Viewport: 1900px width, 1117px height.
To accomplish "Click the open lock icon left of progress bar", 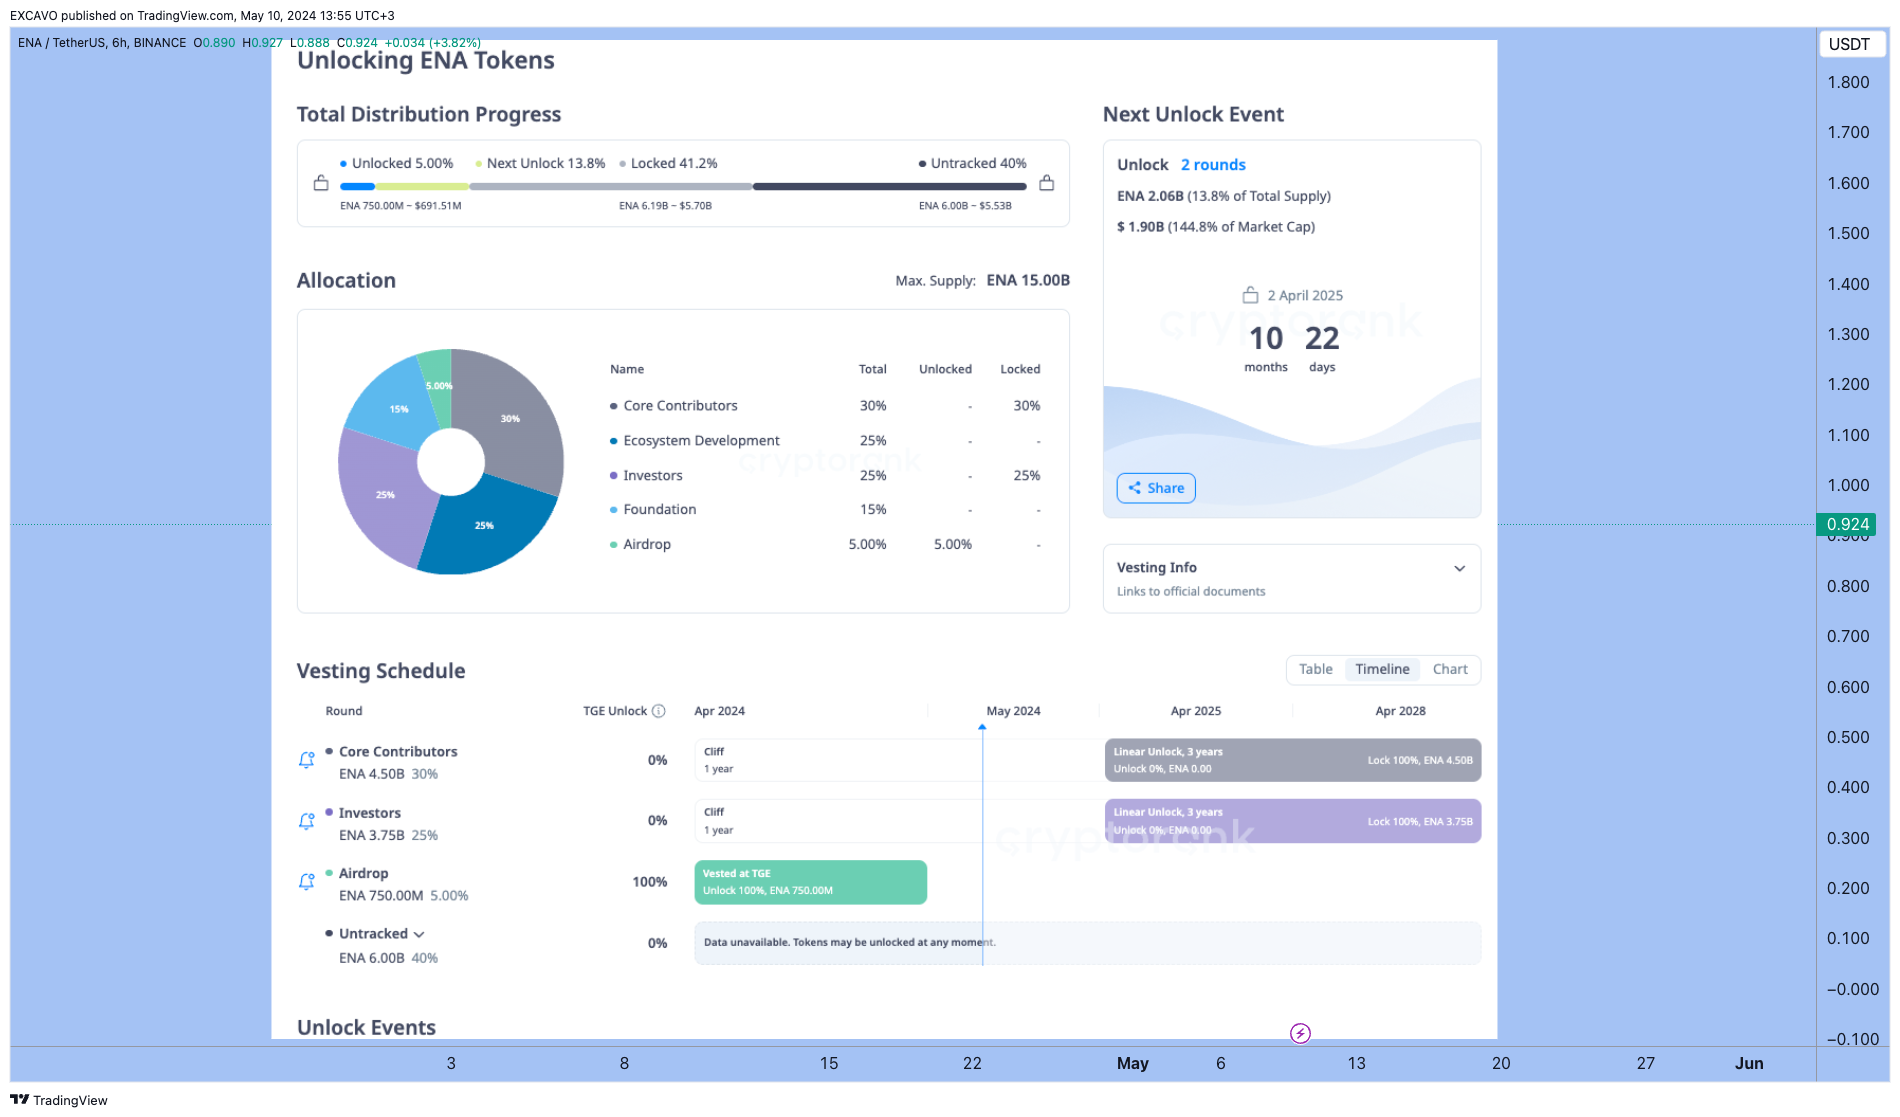I will point(321,183).
